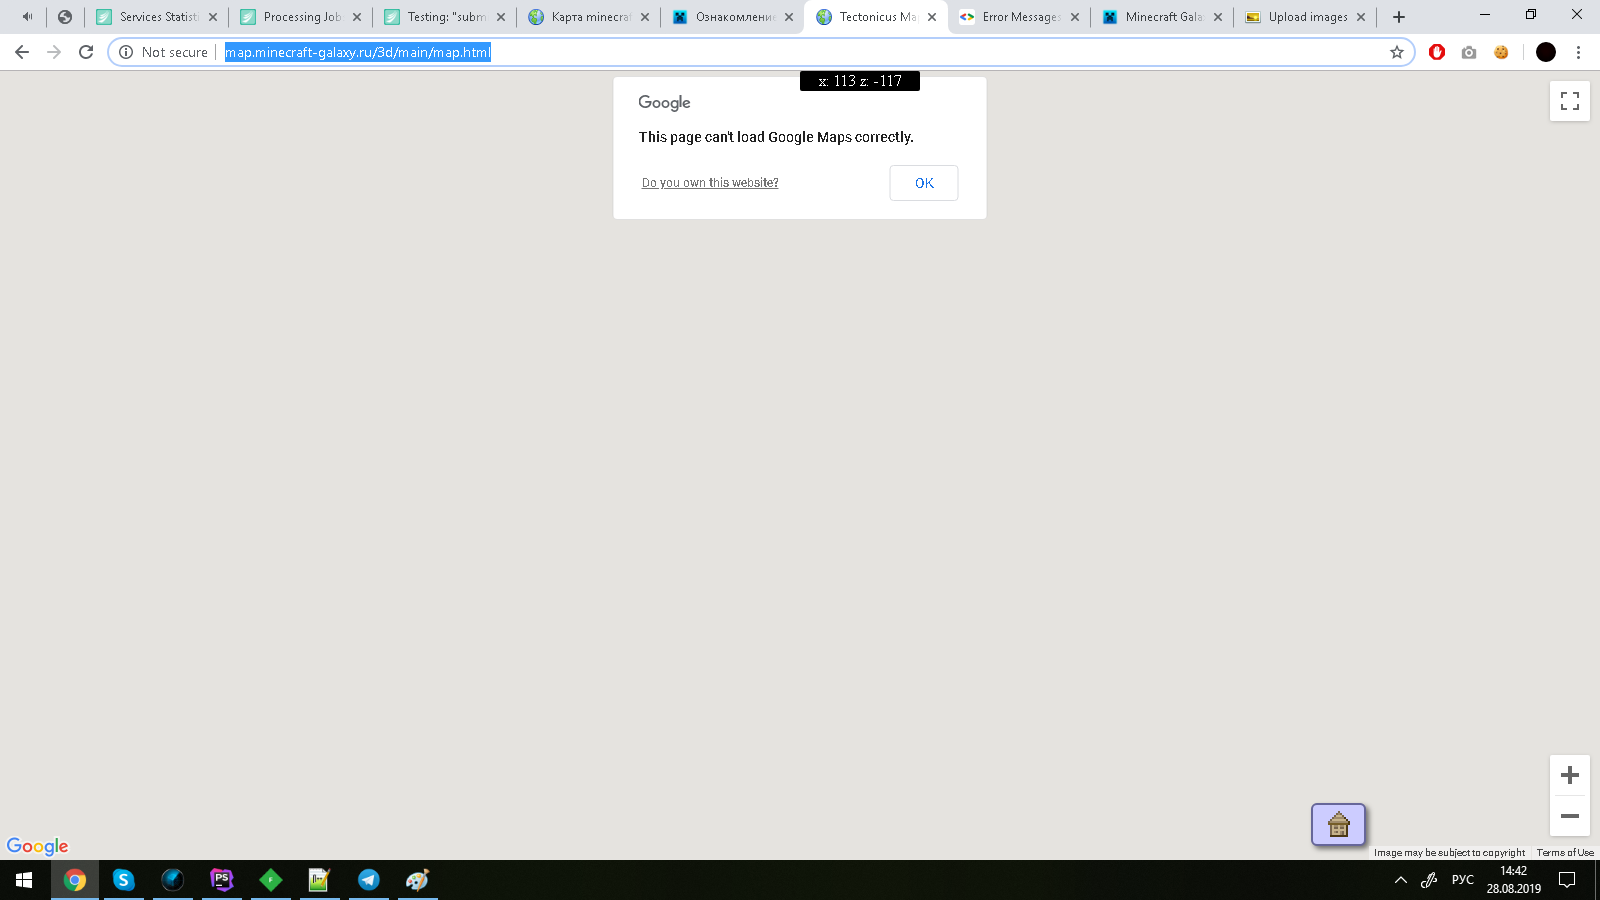Open the Chrome three-dot menu
Image resolution: width=1600 pixels, height=900 pixels.
click(1578, 52)
